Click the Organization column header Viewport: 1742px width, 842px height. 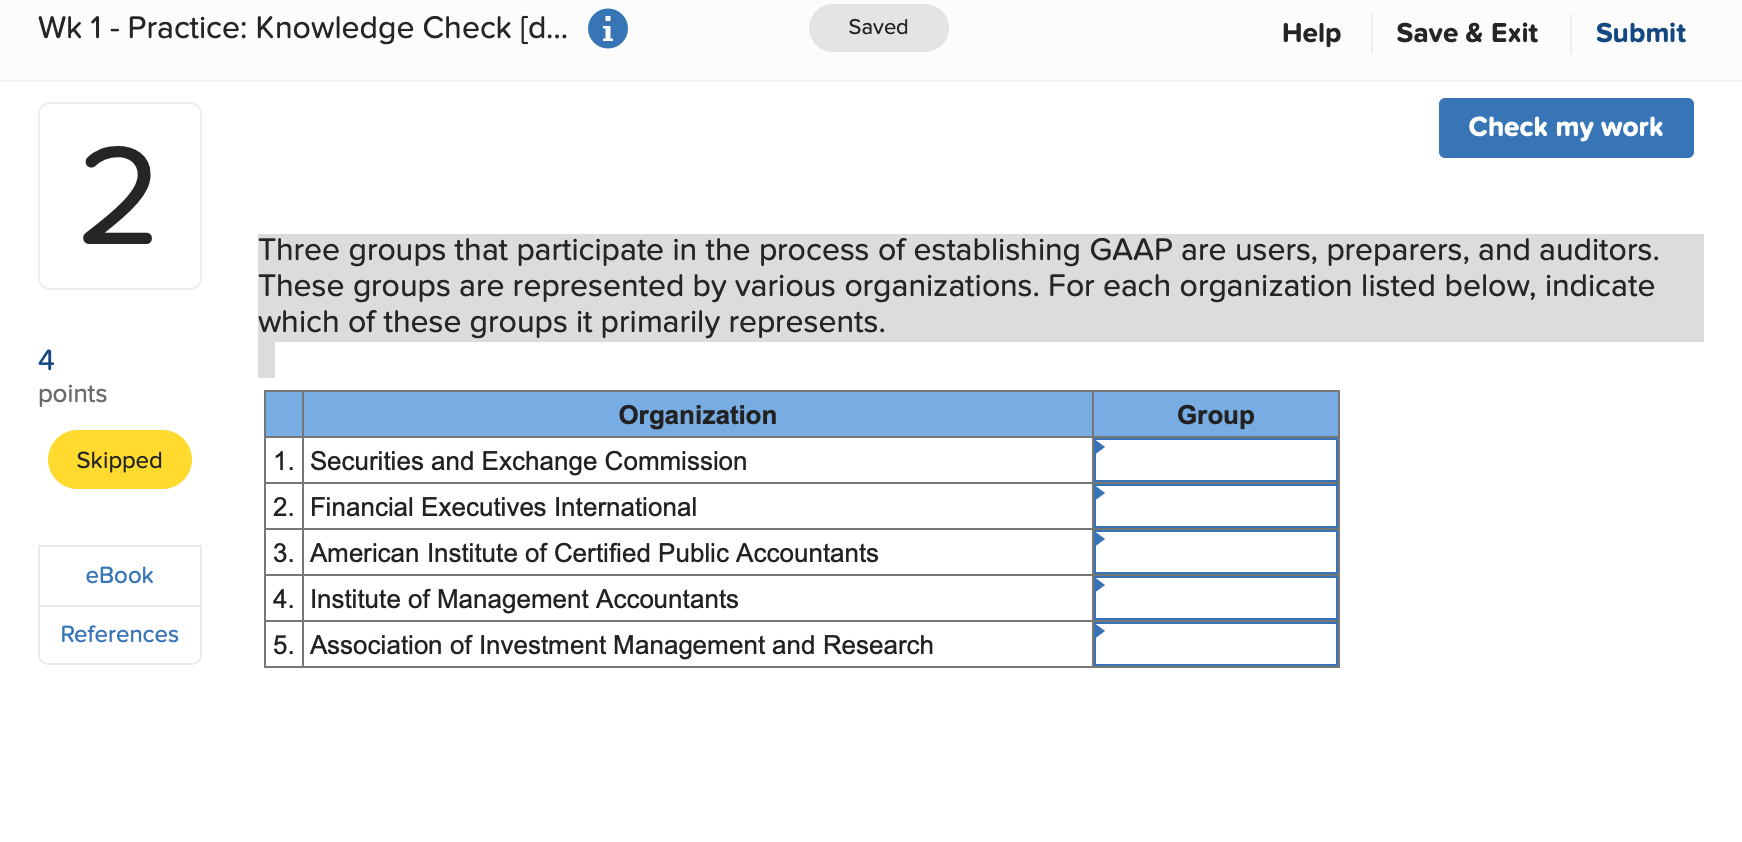[x=698, y=415]
